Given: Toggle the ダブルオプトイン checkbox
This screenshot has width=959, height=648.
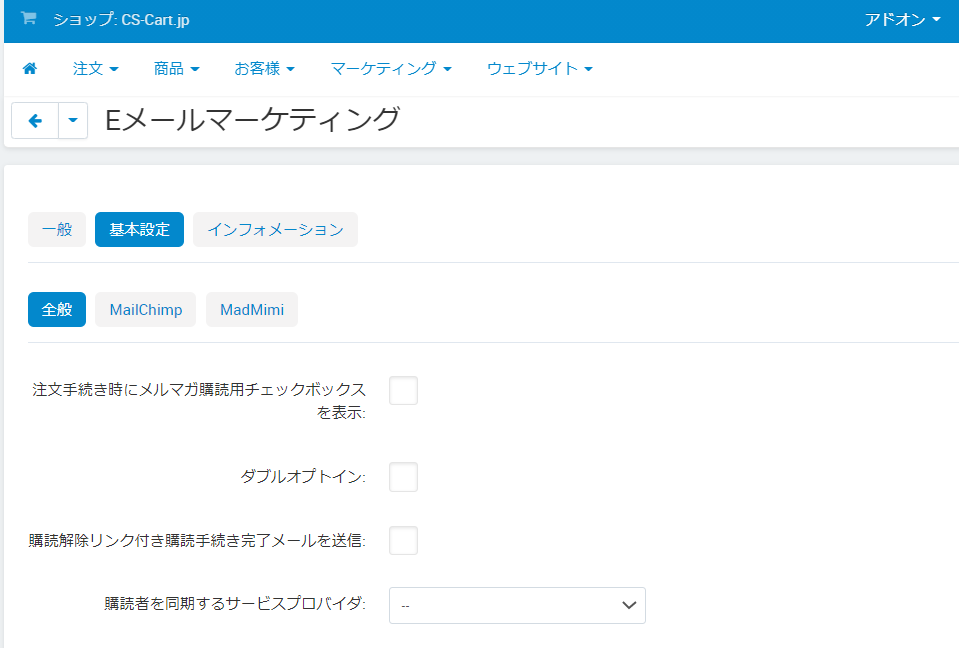Looking at the screenshot, I should tap(403, 477).
